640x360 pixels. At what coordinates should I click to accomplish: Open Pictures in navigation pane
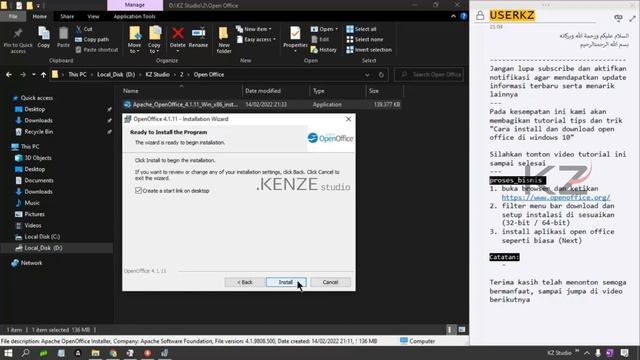coord(34,214)
